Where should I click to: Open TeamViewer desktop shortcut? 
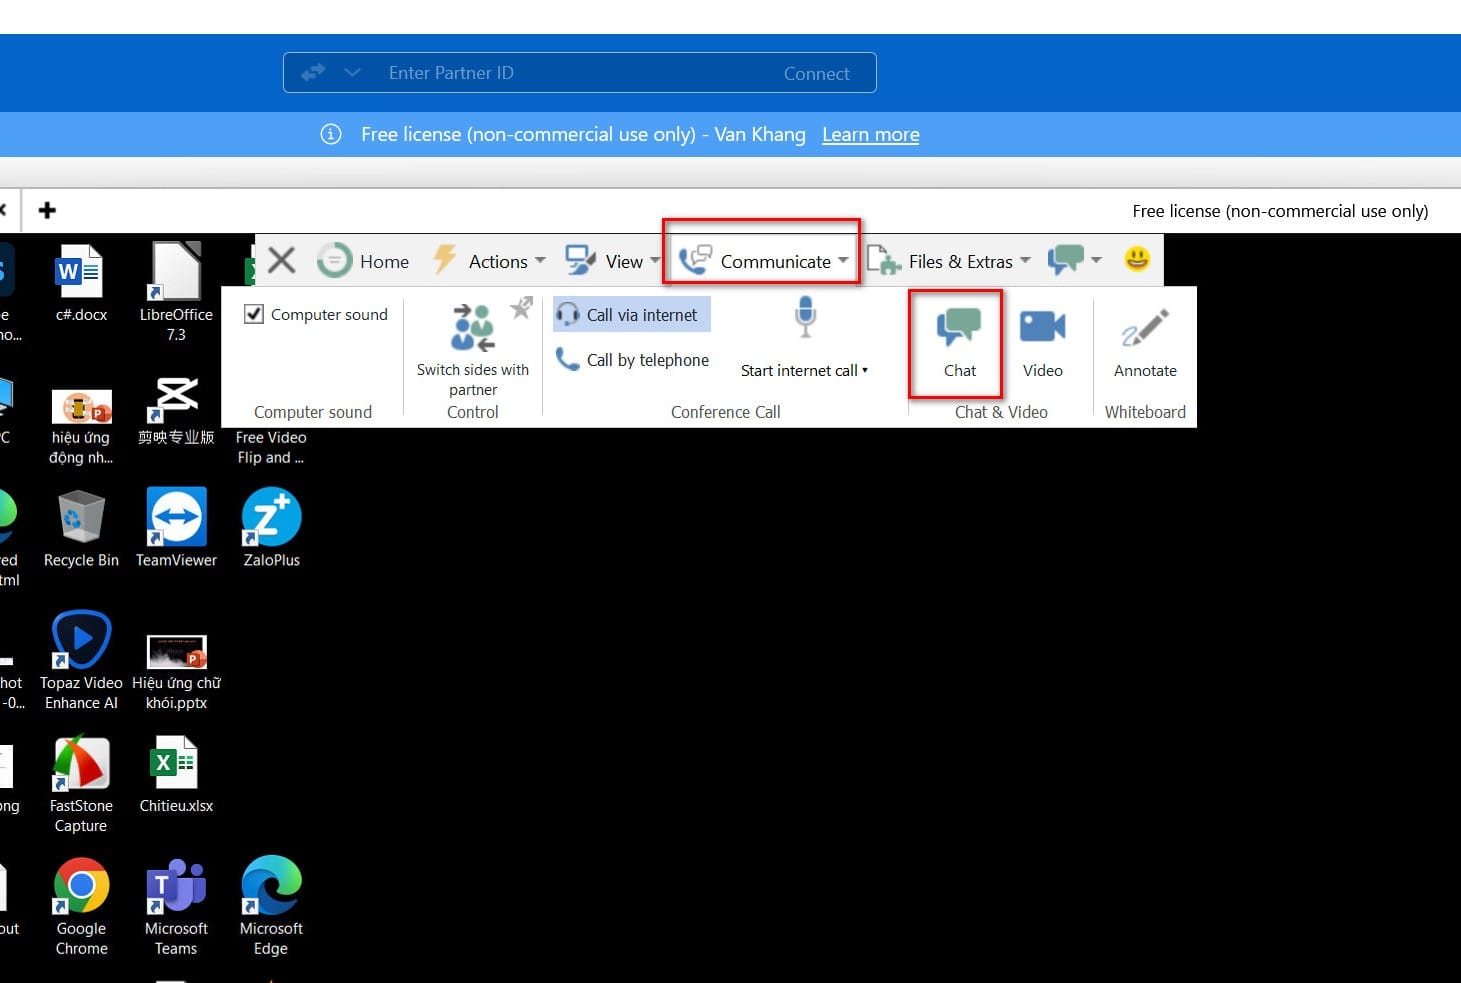pyautogui.click(x=176, y=528)
